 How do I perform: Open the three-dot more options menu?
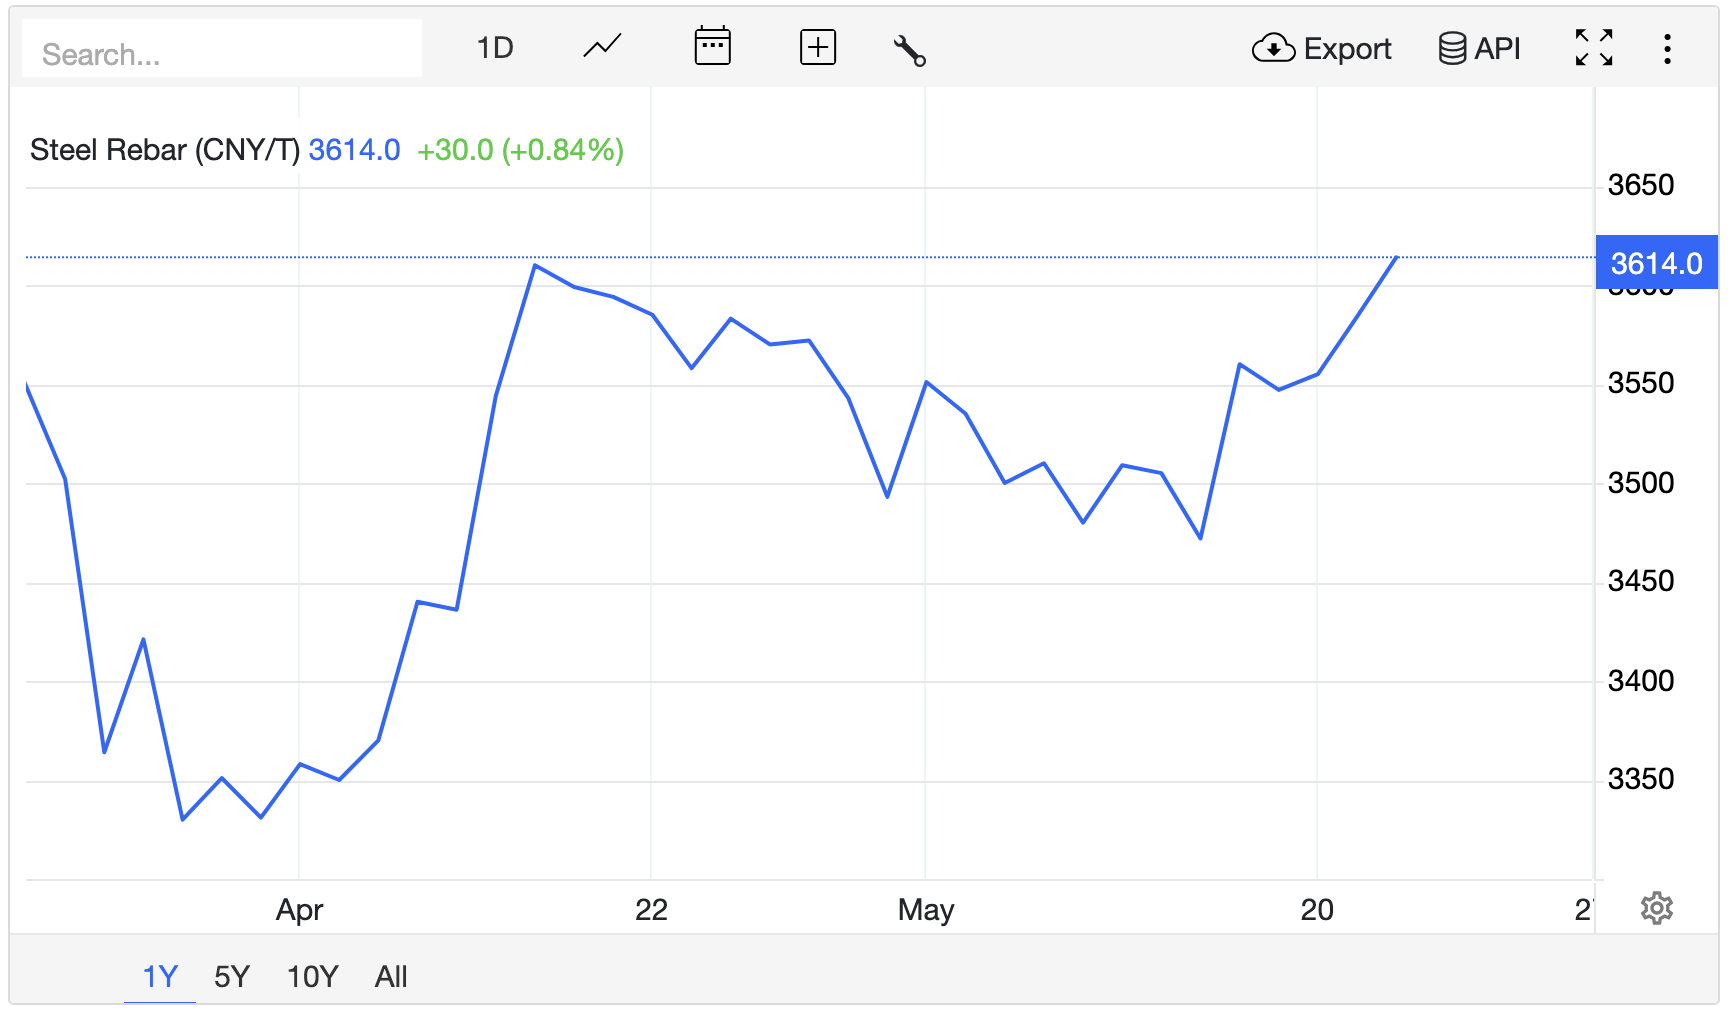tap(1667, 49)
